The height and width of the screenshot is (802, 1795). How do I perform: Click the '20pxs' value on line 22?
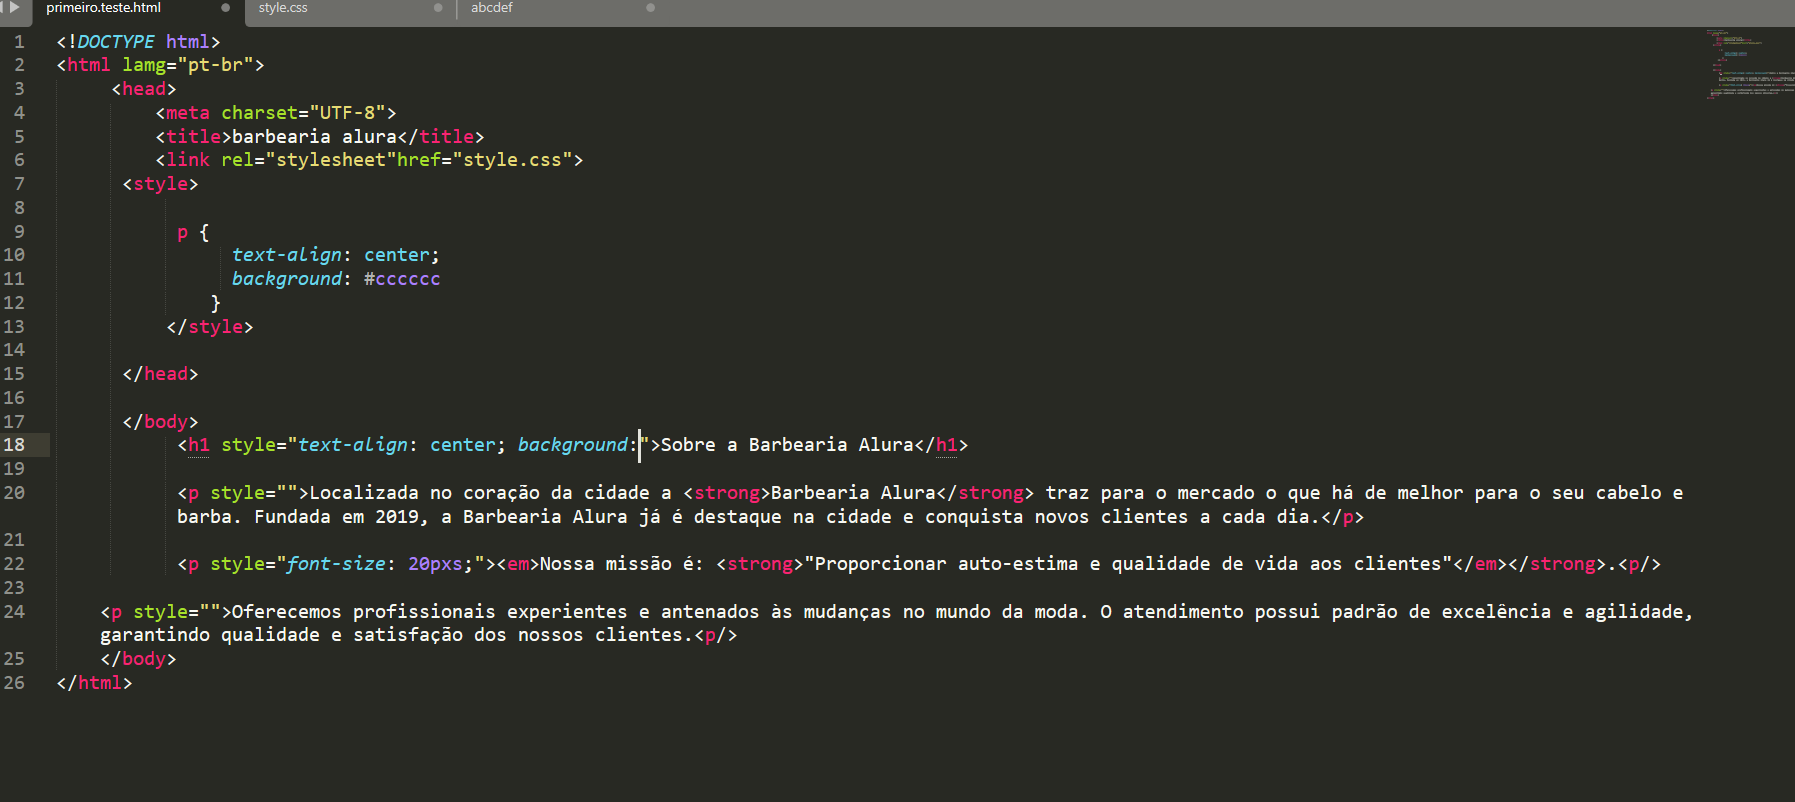click(435, 564)
